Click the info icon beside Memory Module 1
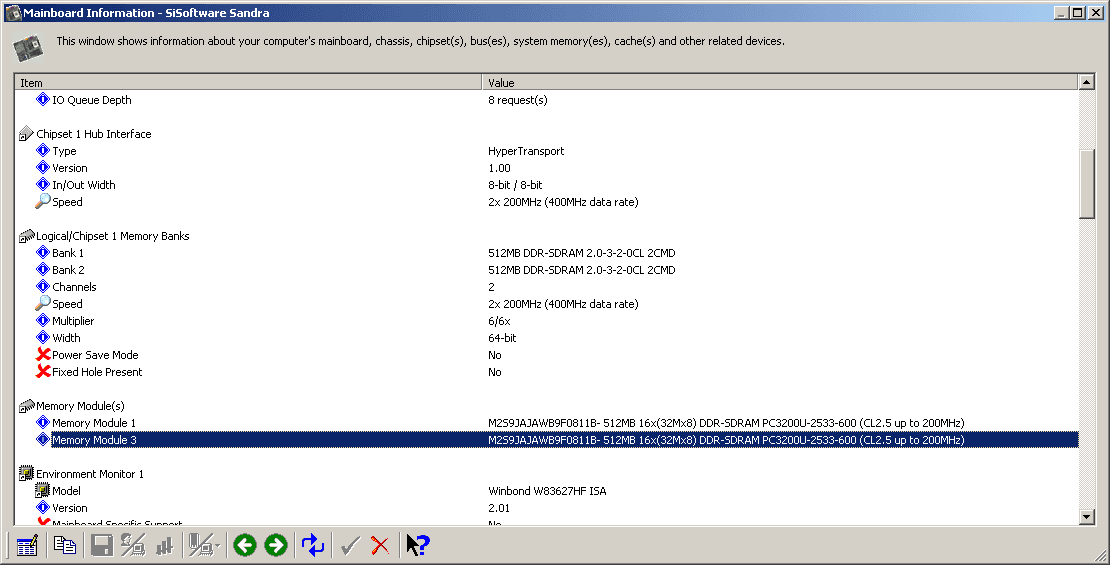The width and height of the screenshot is (1110, 565). 42,422
